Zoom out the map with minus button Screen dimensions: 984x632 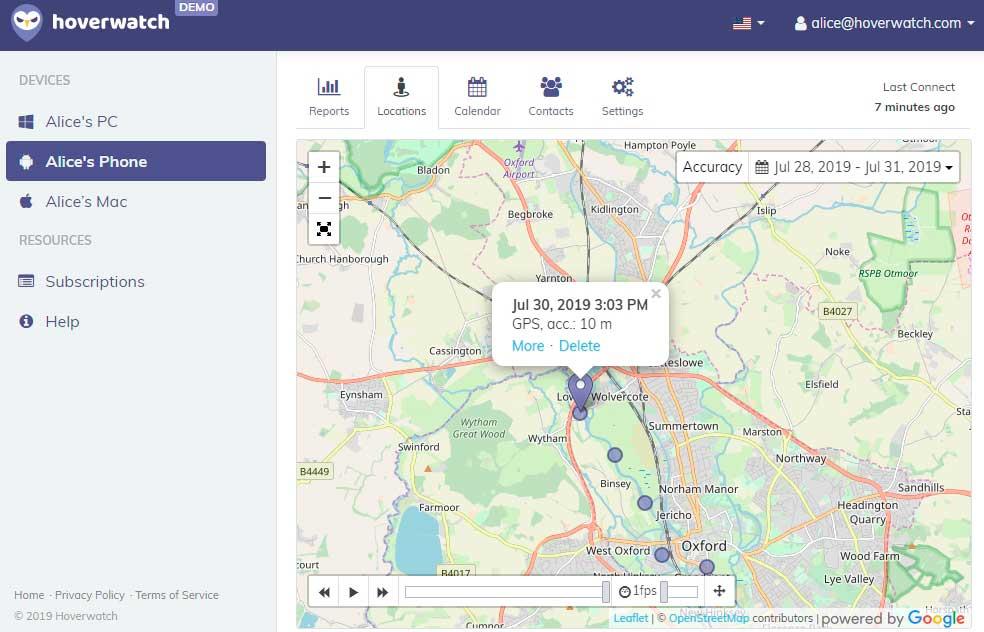[324, 198]
